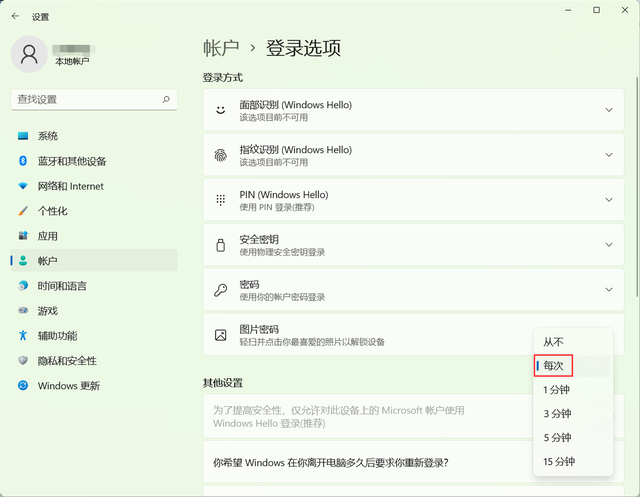Screen dimensions: 640x497
Task: Open 系统 in the sidebar
Action: (94, 136)
